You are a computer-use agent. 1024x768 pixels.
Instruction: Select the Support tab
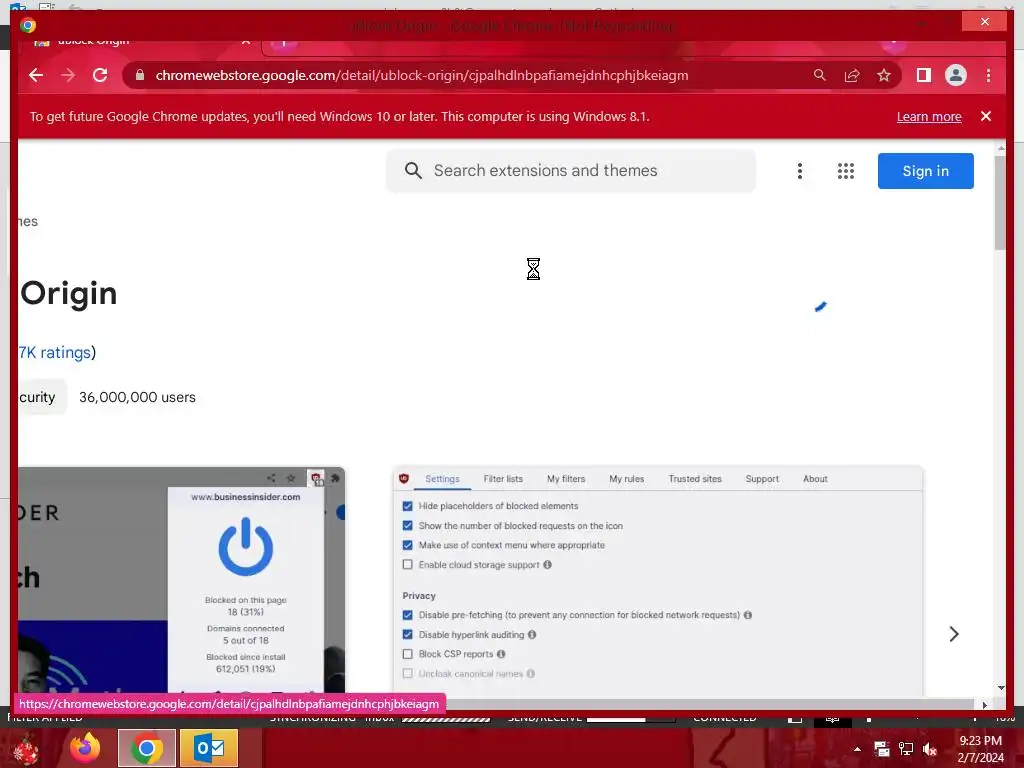pos(762,479)
